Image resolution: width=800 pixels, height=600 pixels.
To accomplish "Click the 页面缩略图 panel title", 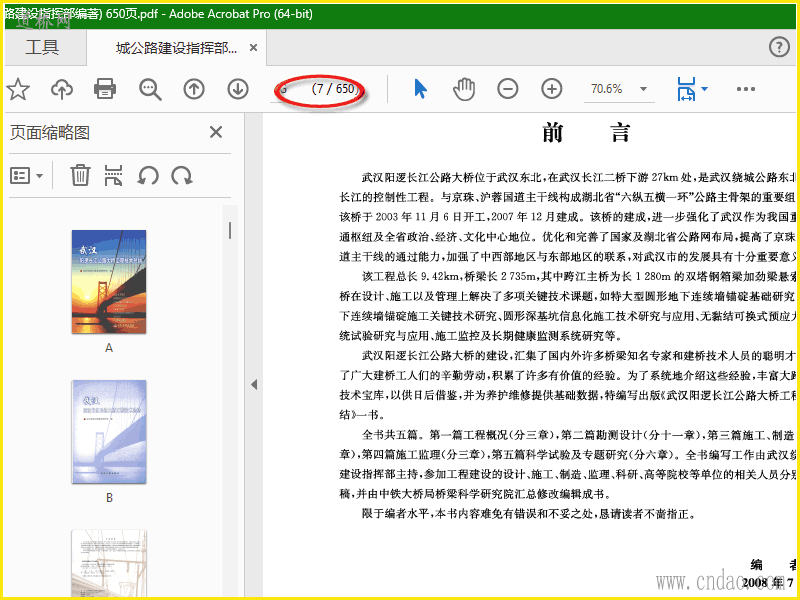I will 50,133.
